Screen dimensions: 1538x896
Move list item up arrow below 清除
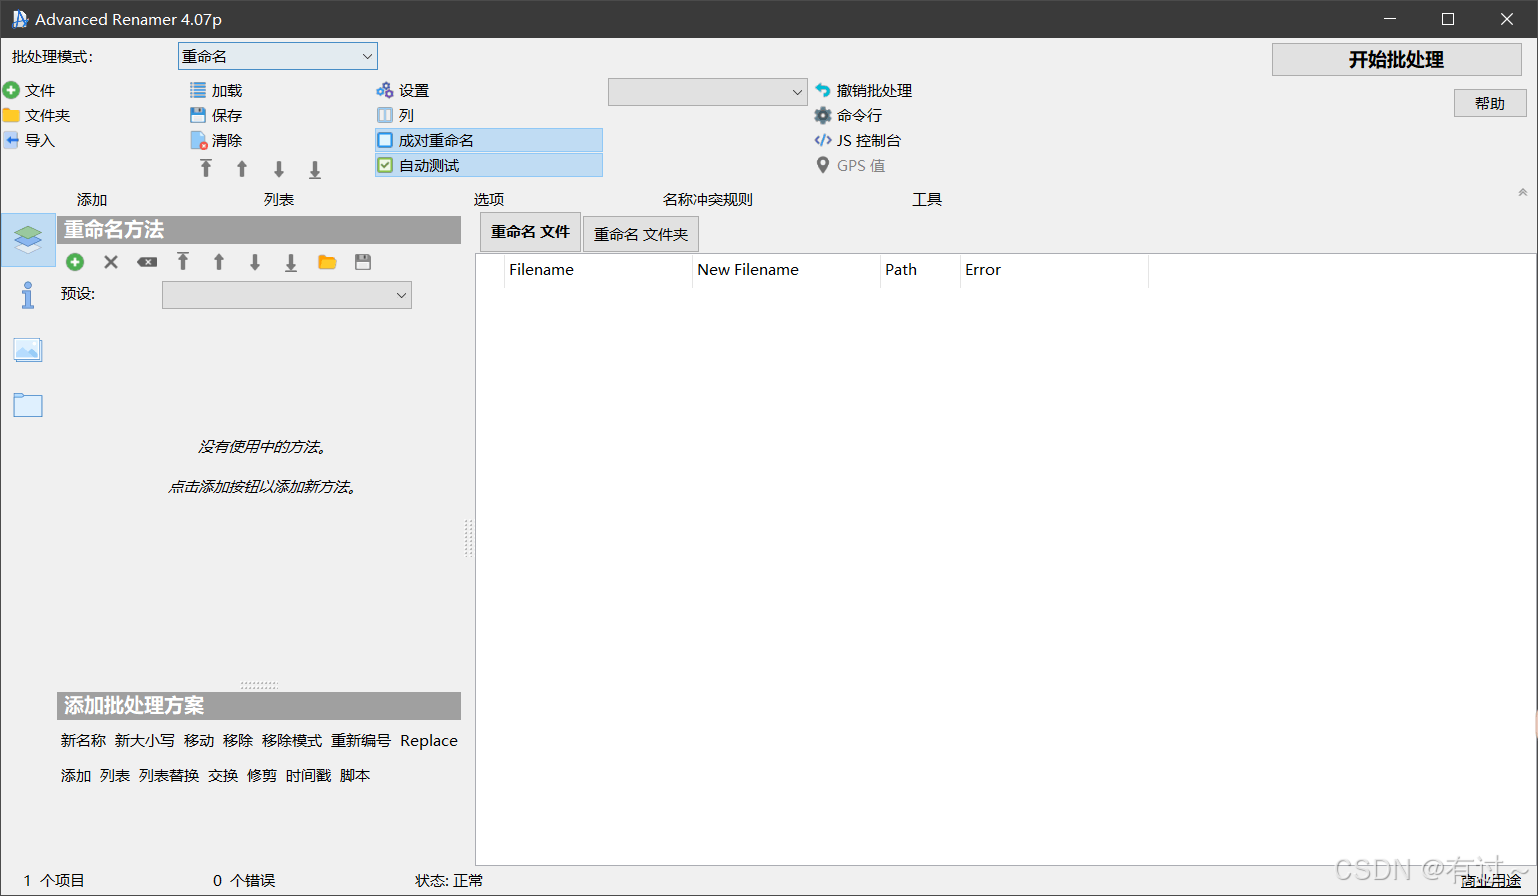pos(242,169)
